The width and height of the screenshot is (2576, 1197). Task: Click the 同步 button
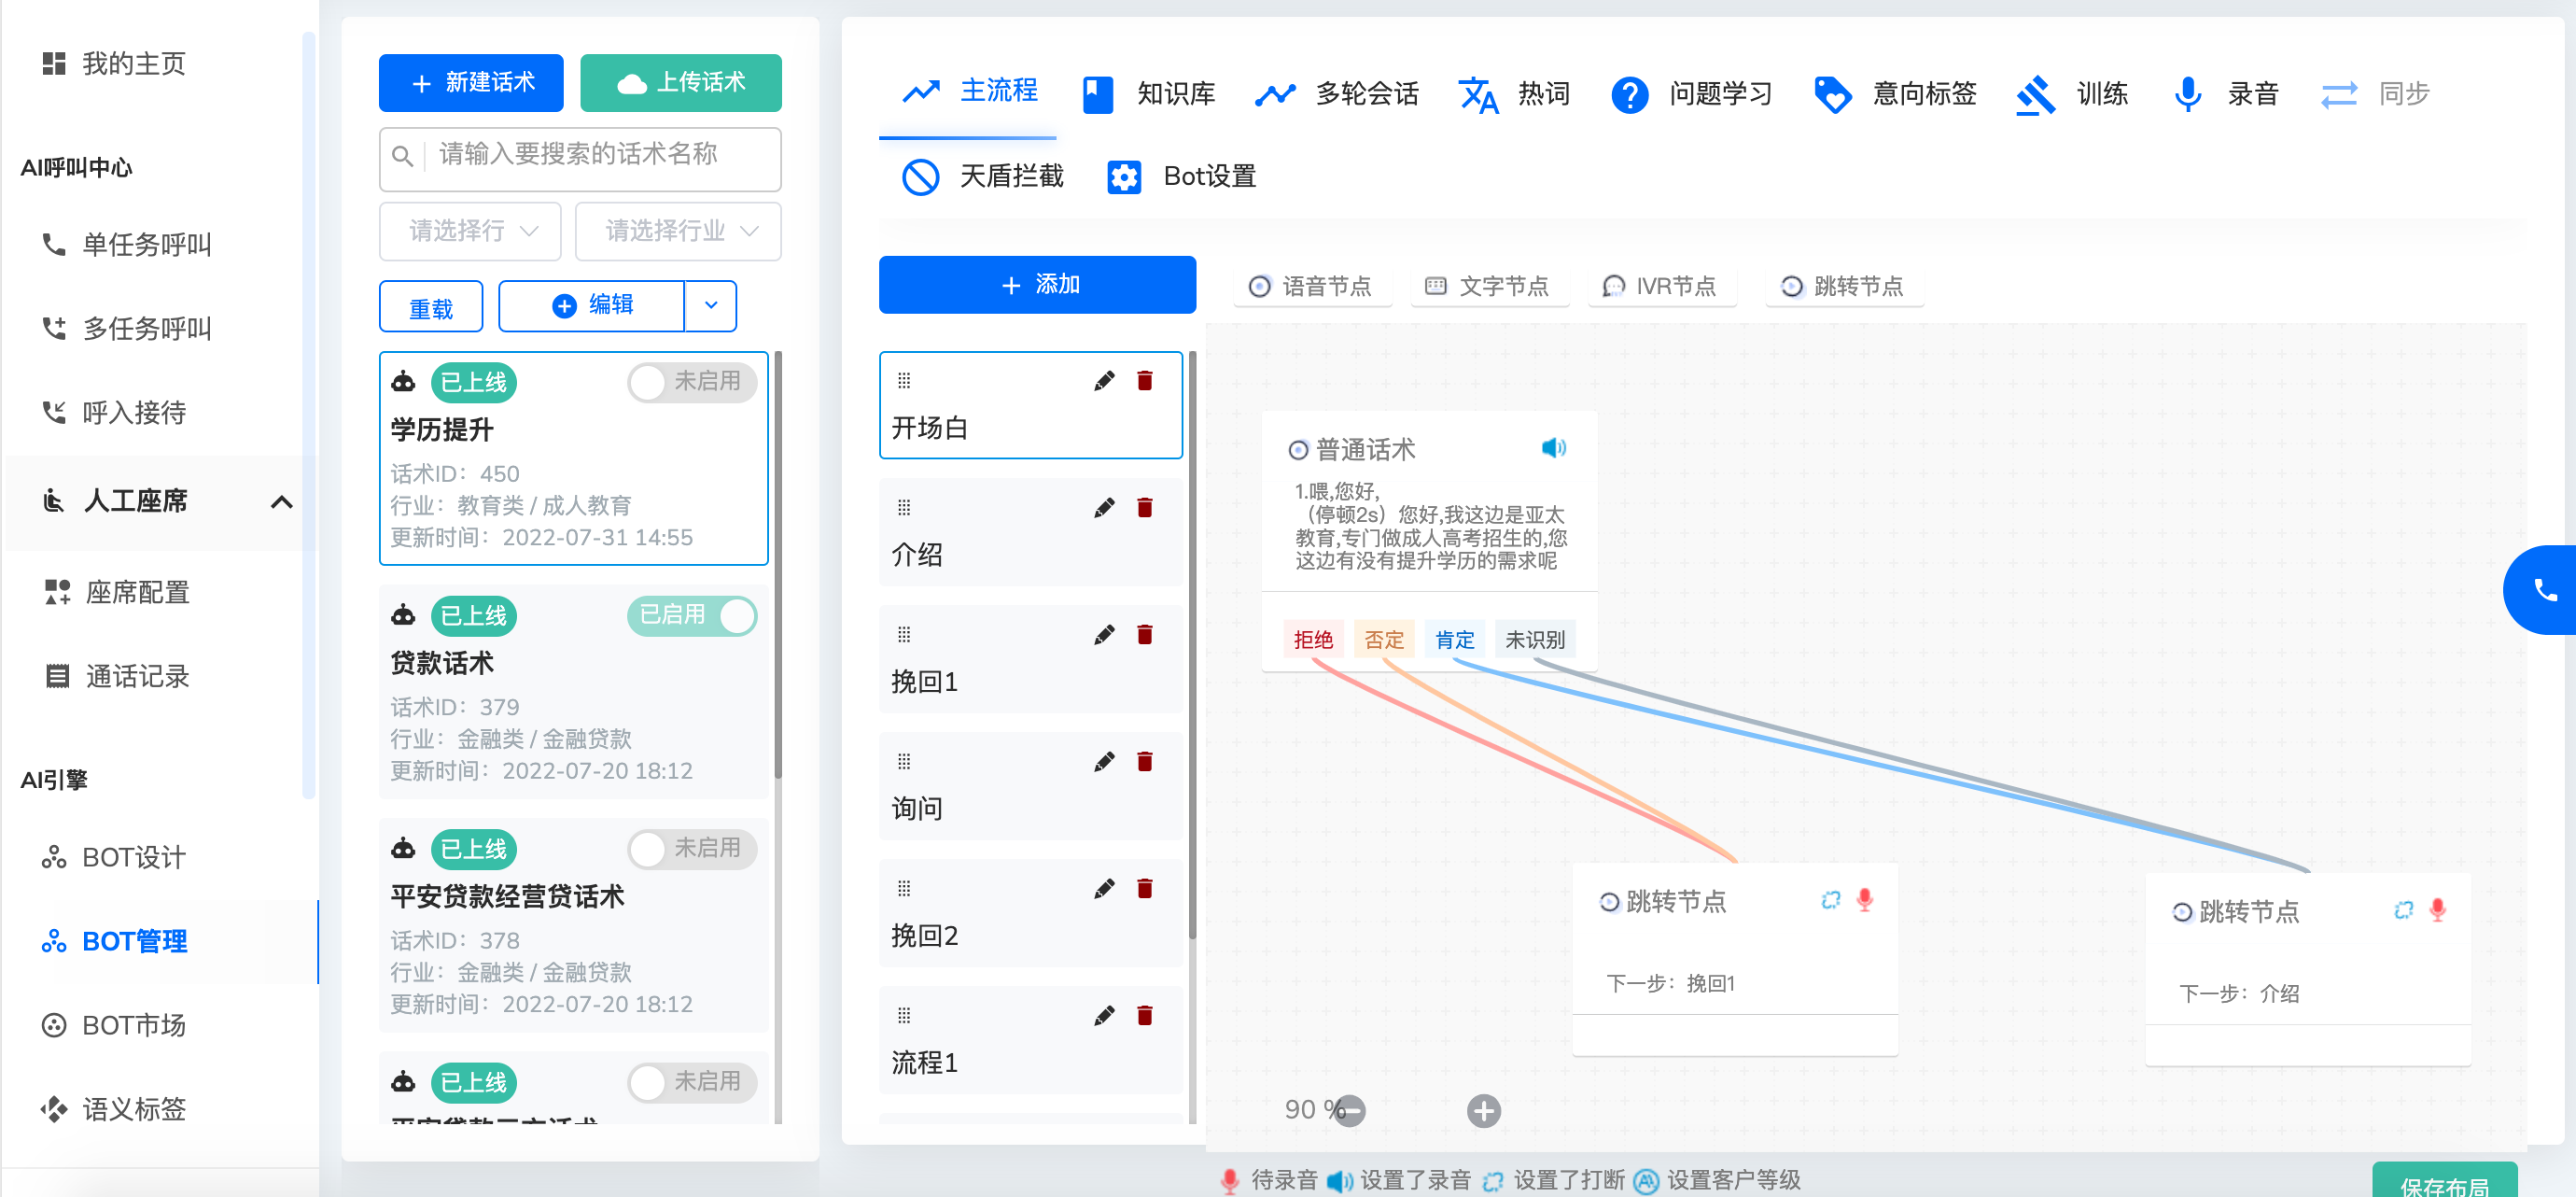[x=2375, y=94]
